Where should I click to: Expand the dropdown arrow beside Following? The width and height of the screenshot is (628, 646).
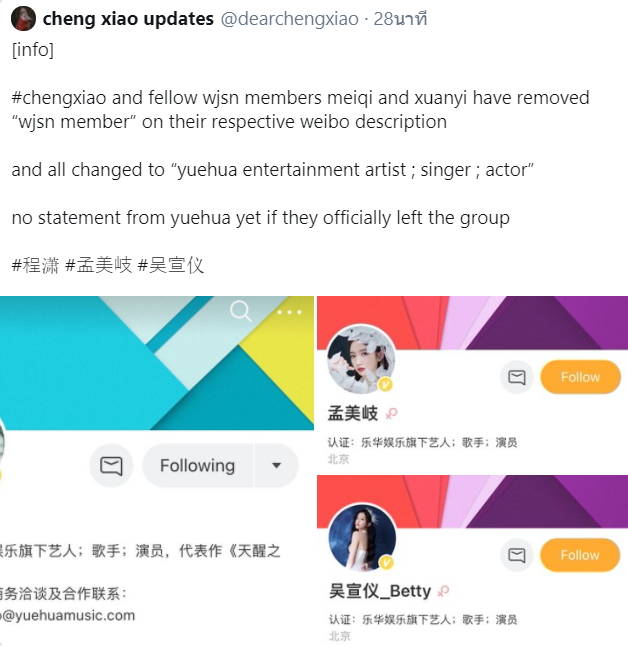click(277, 466)
